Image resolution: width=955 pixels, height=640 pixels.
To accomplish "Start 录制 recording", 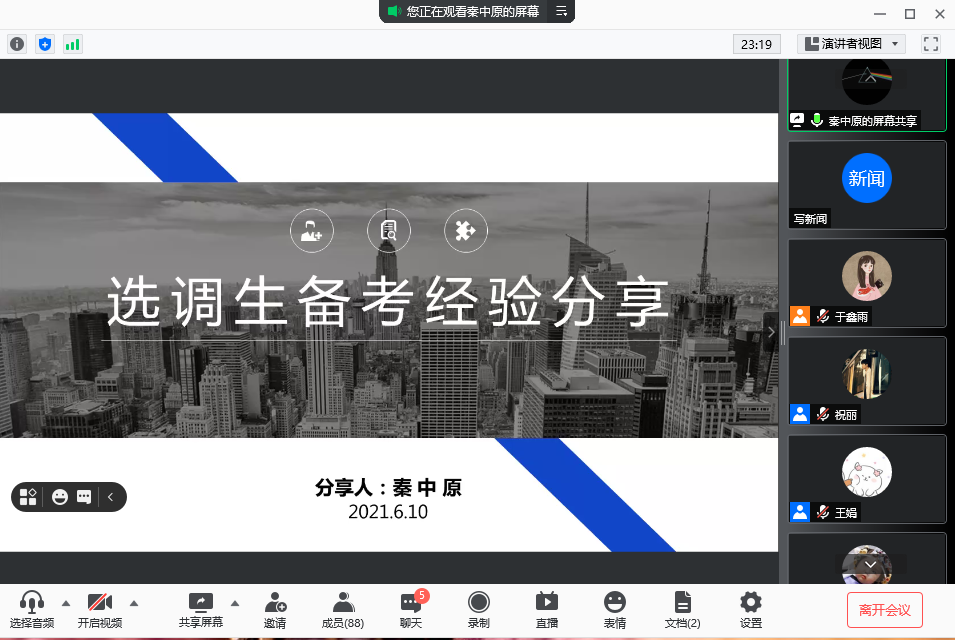I will pos(479,610).
